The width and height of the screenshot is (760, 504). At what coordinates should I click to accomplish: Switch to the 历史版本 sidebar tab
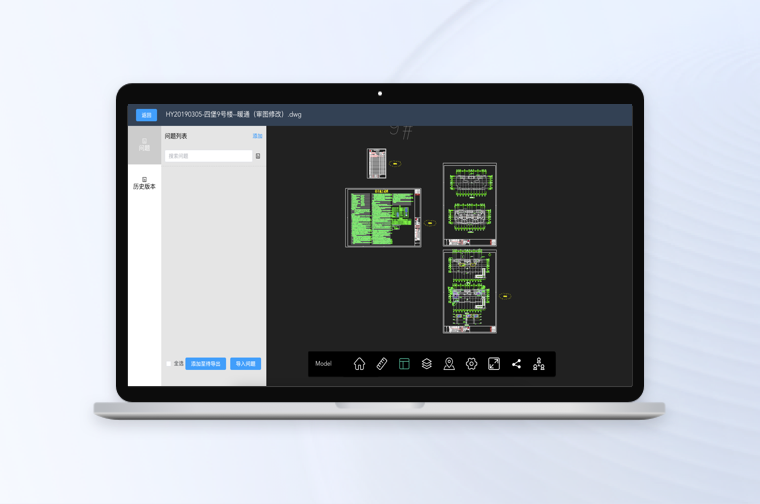(144, 183)
